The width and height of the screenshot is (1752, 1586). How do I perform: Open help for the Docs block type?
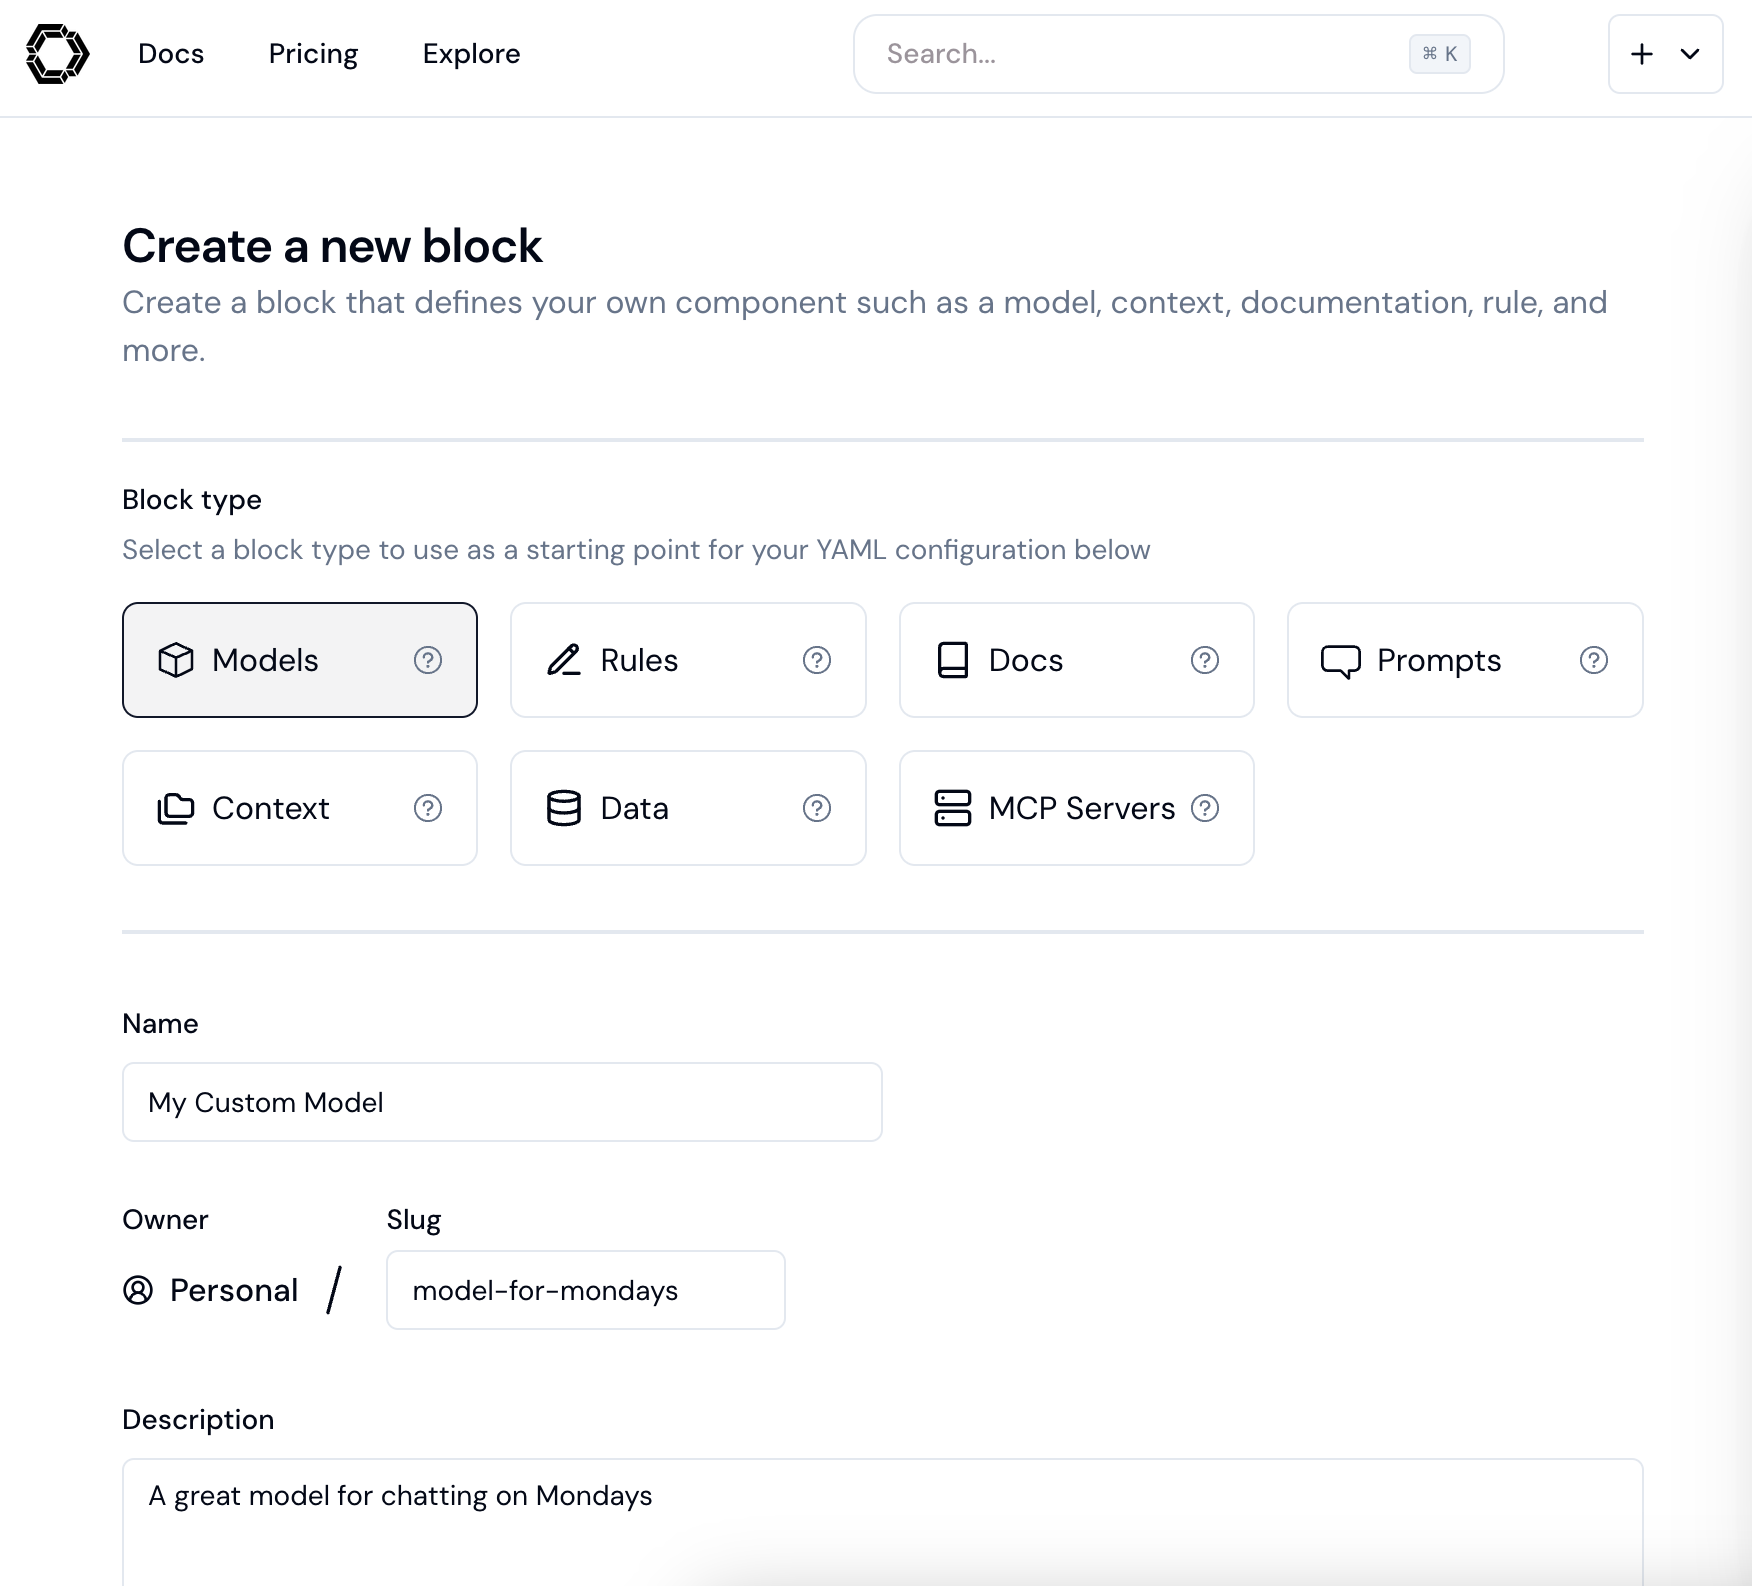1205,660
